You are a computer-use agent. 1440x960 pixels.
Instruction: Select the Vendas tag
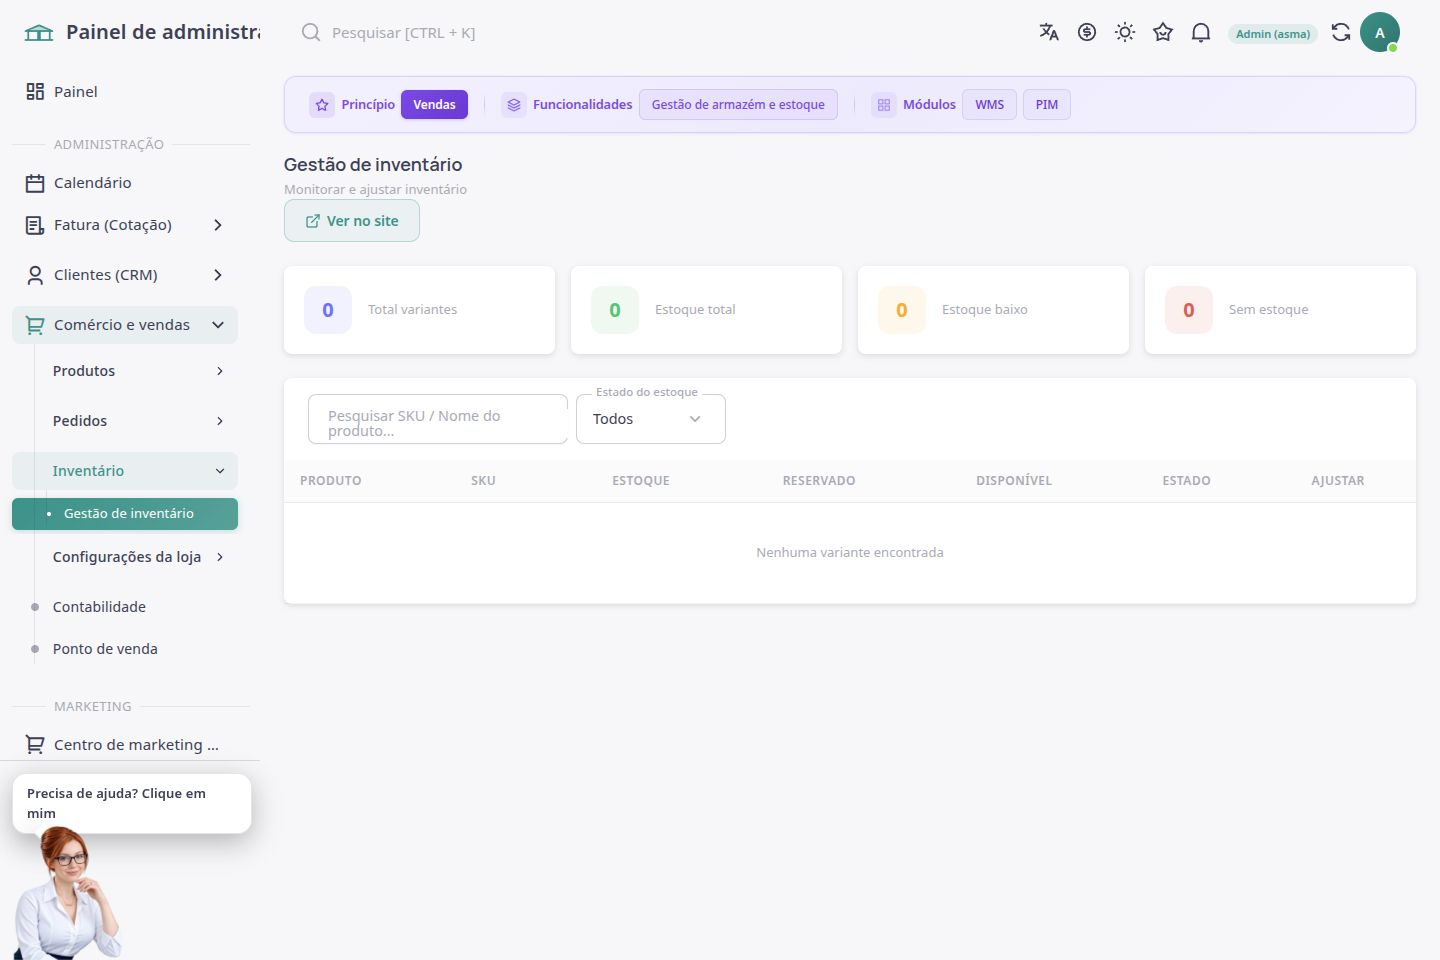(x=434, y=104)
